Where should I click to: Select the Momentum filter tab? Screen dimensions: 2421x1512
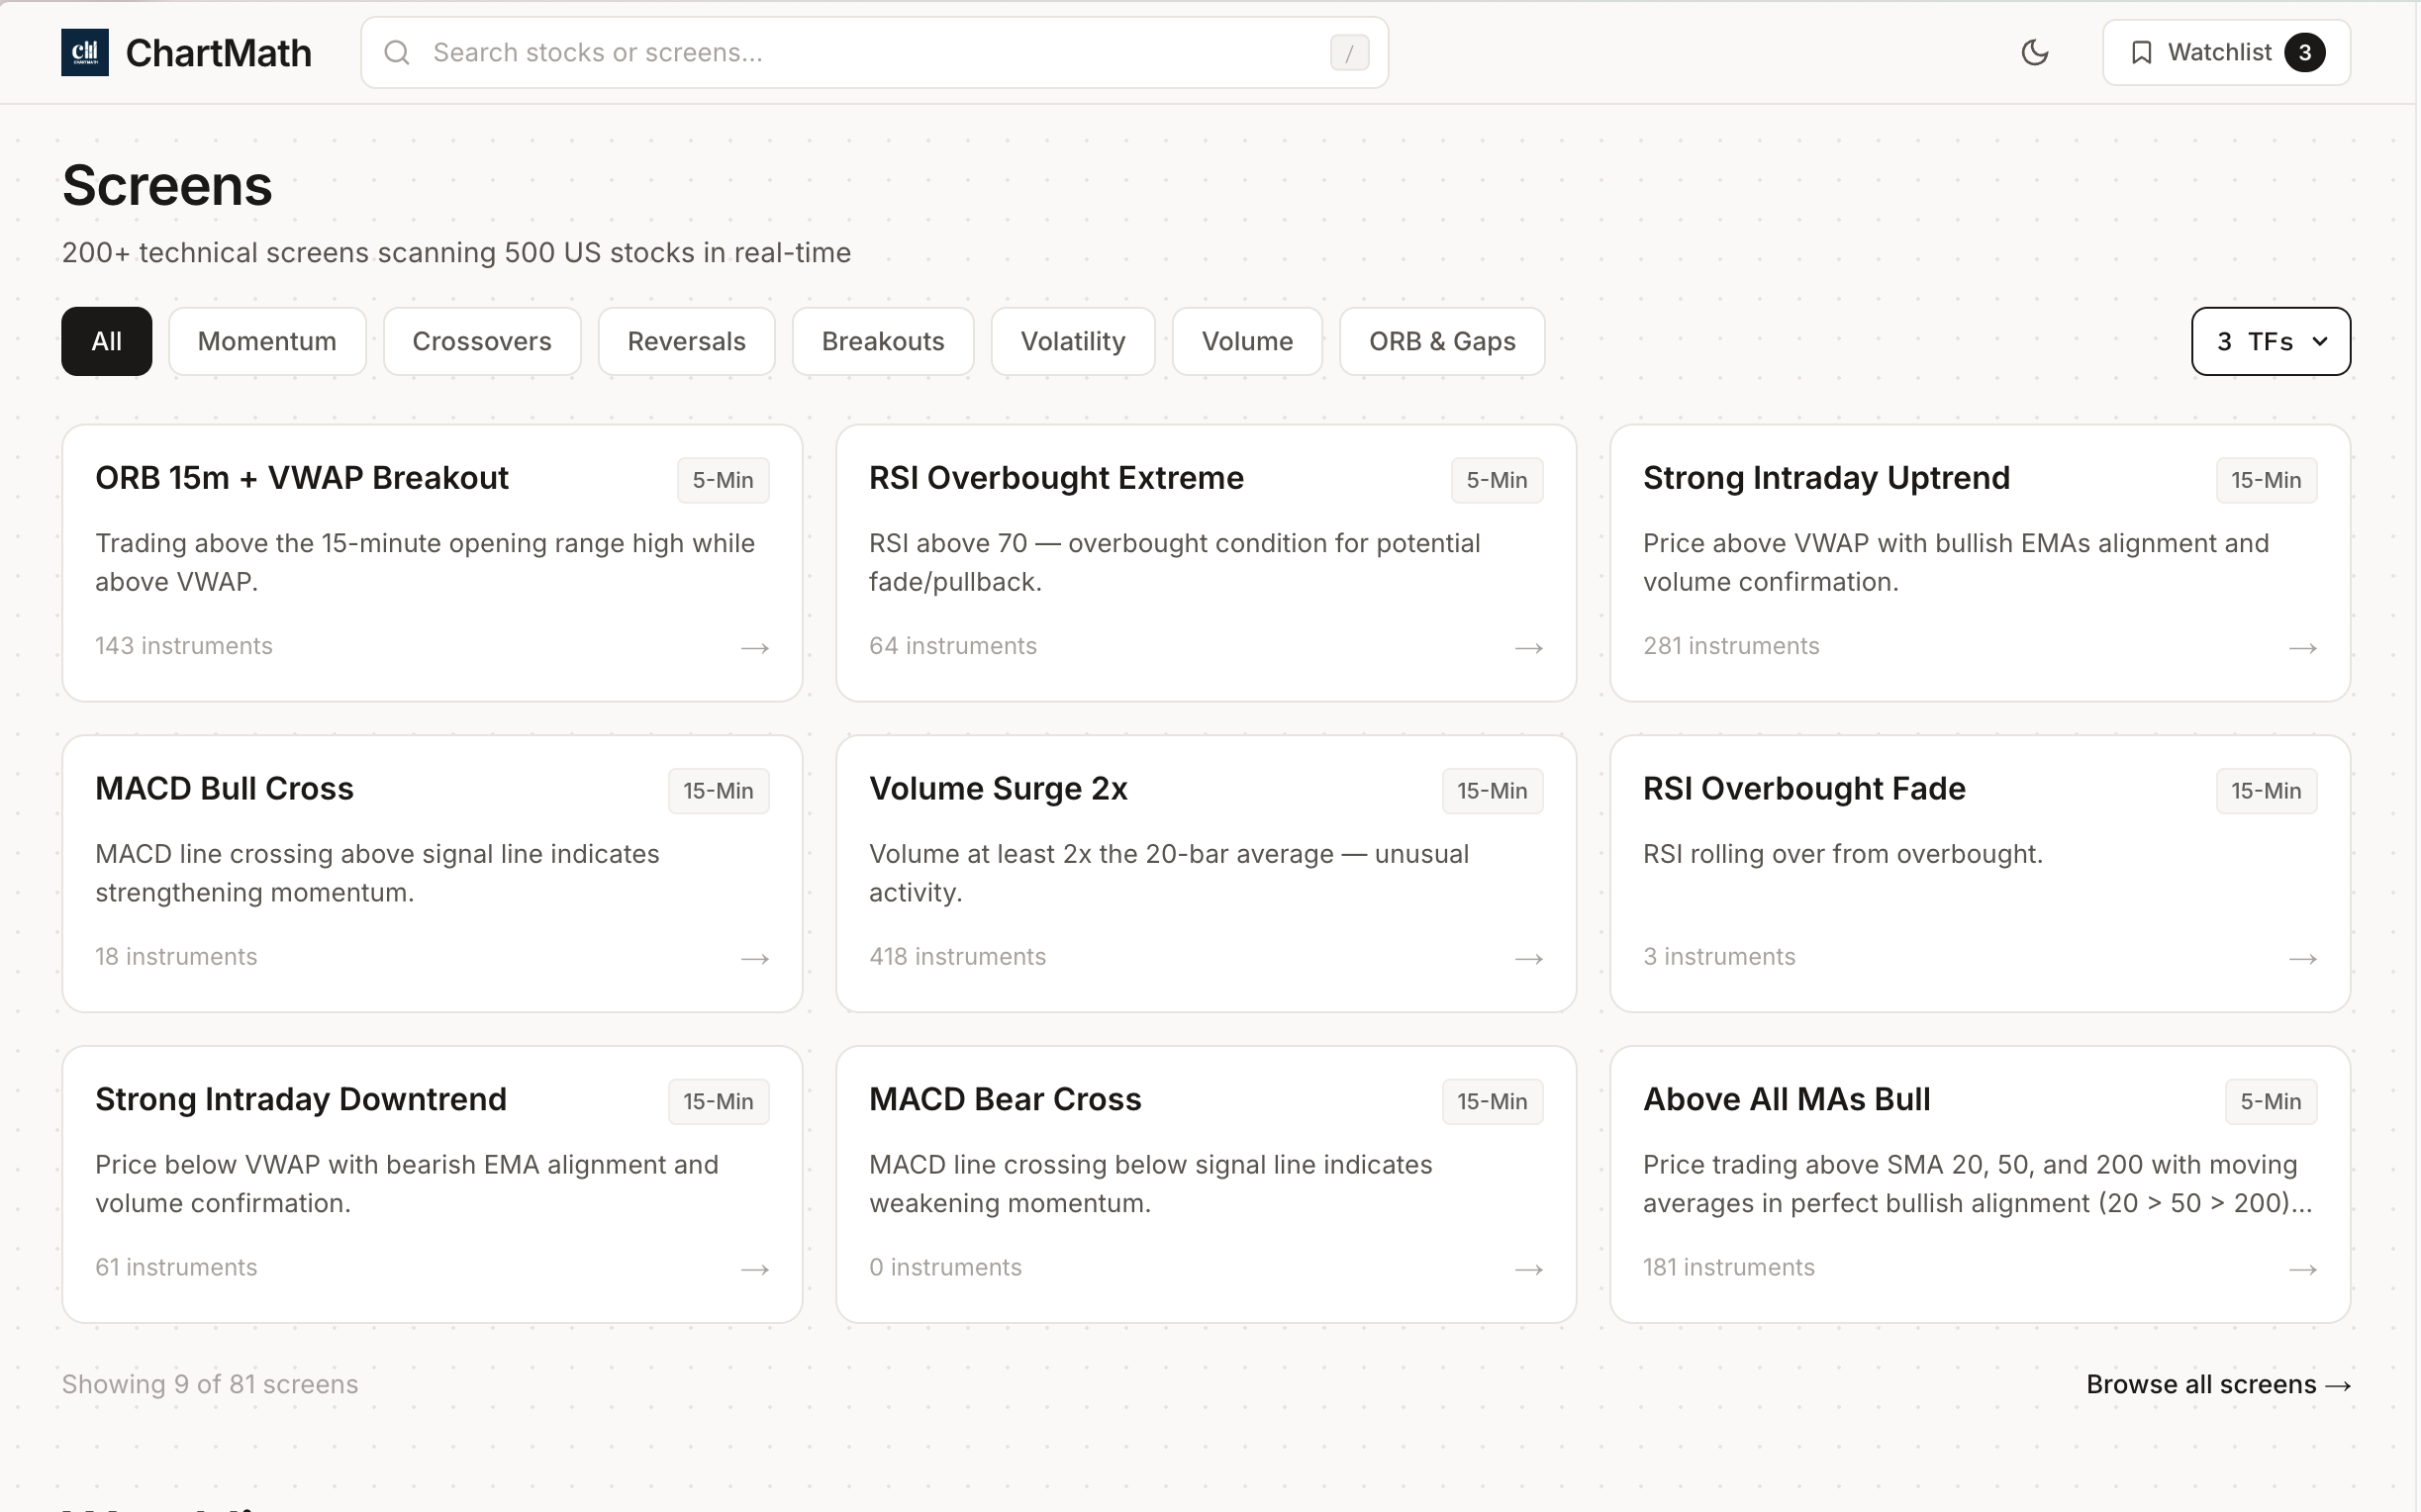[x=267, y=341]
